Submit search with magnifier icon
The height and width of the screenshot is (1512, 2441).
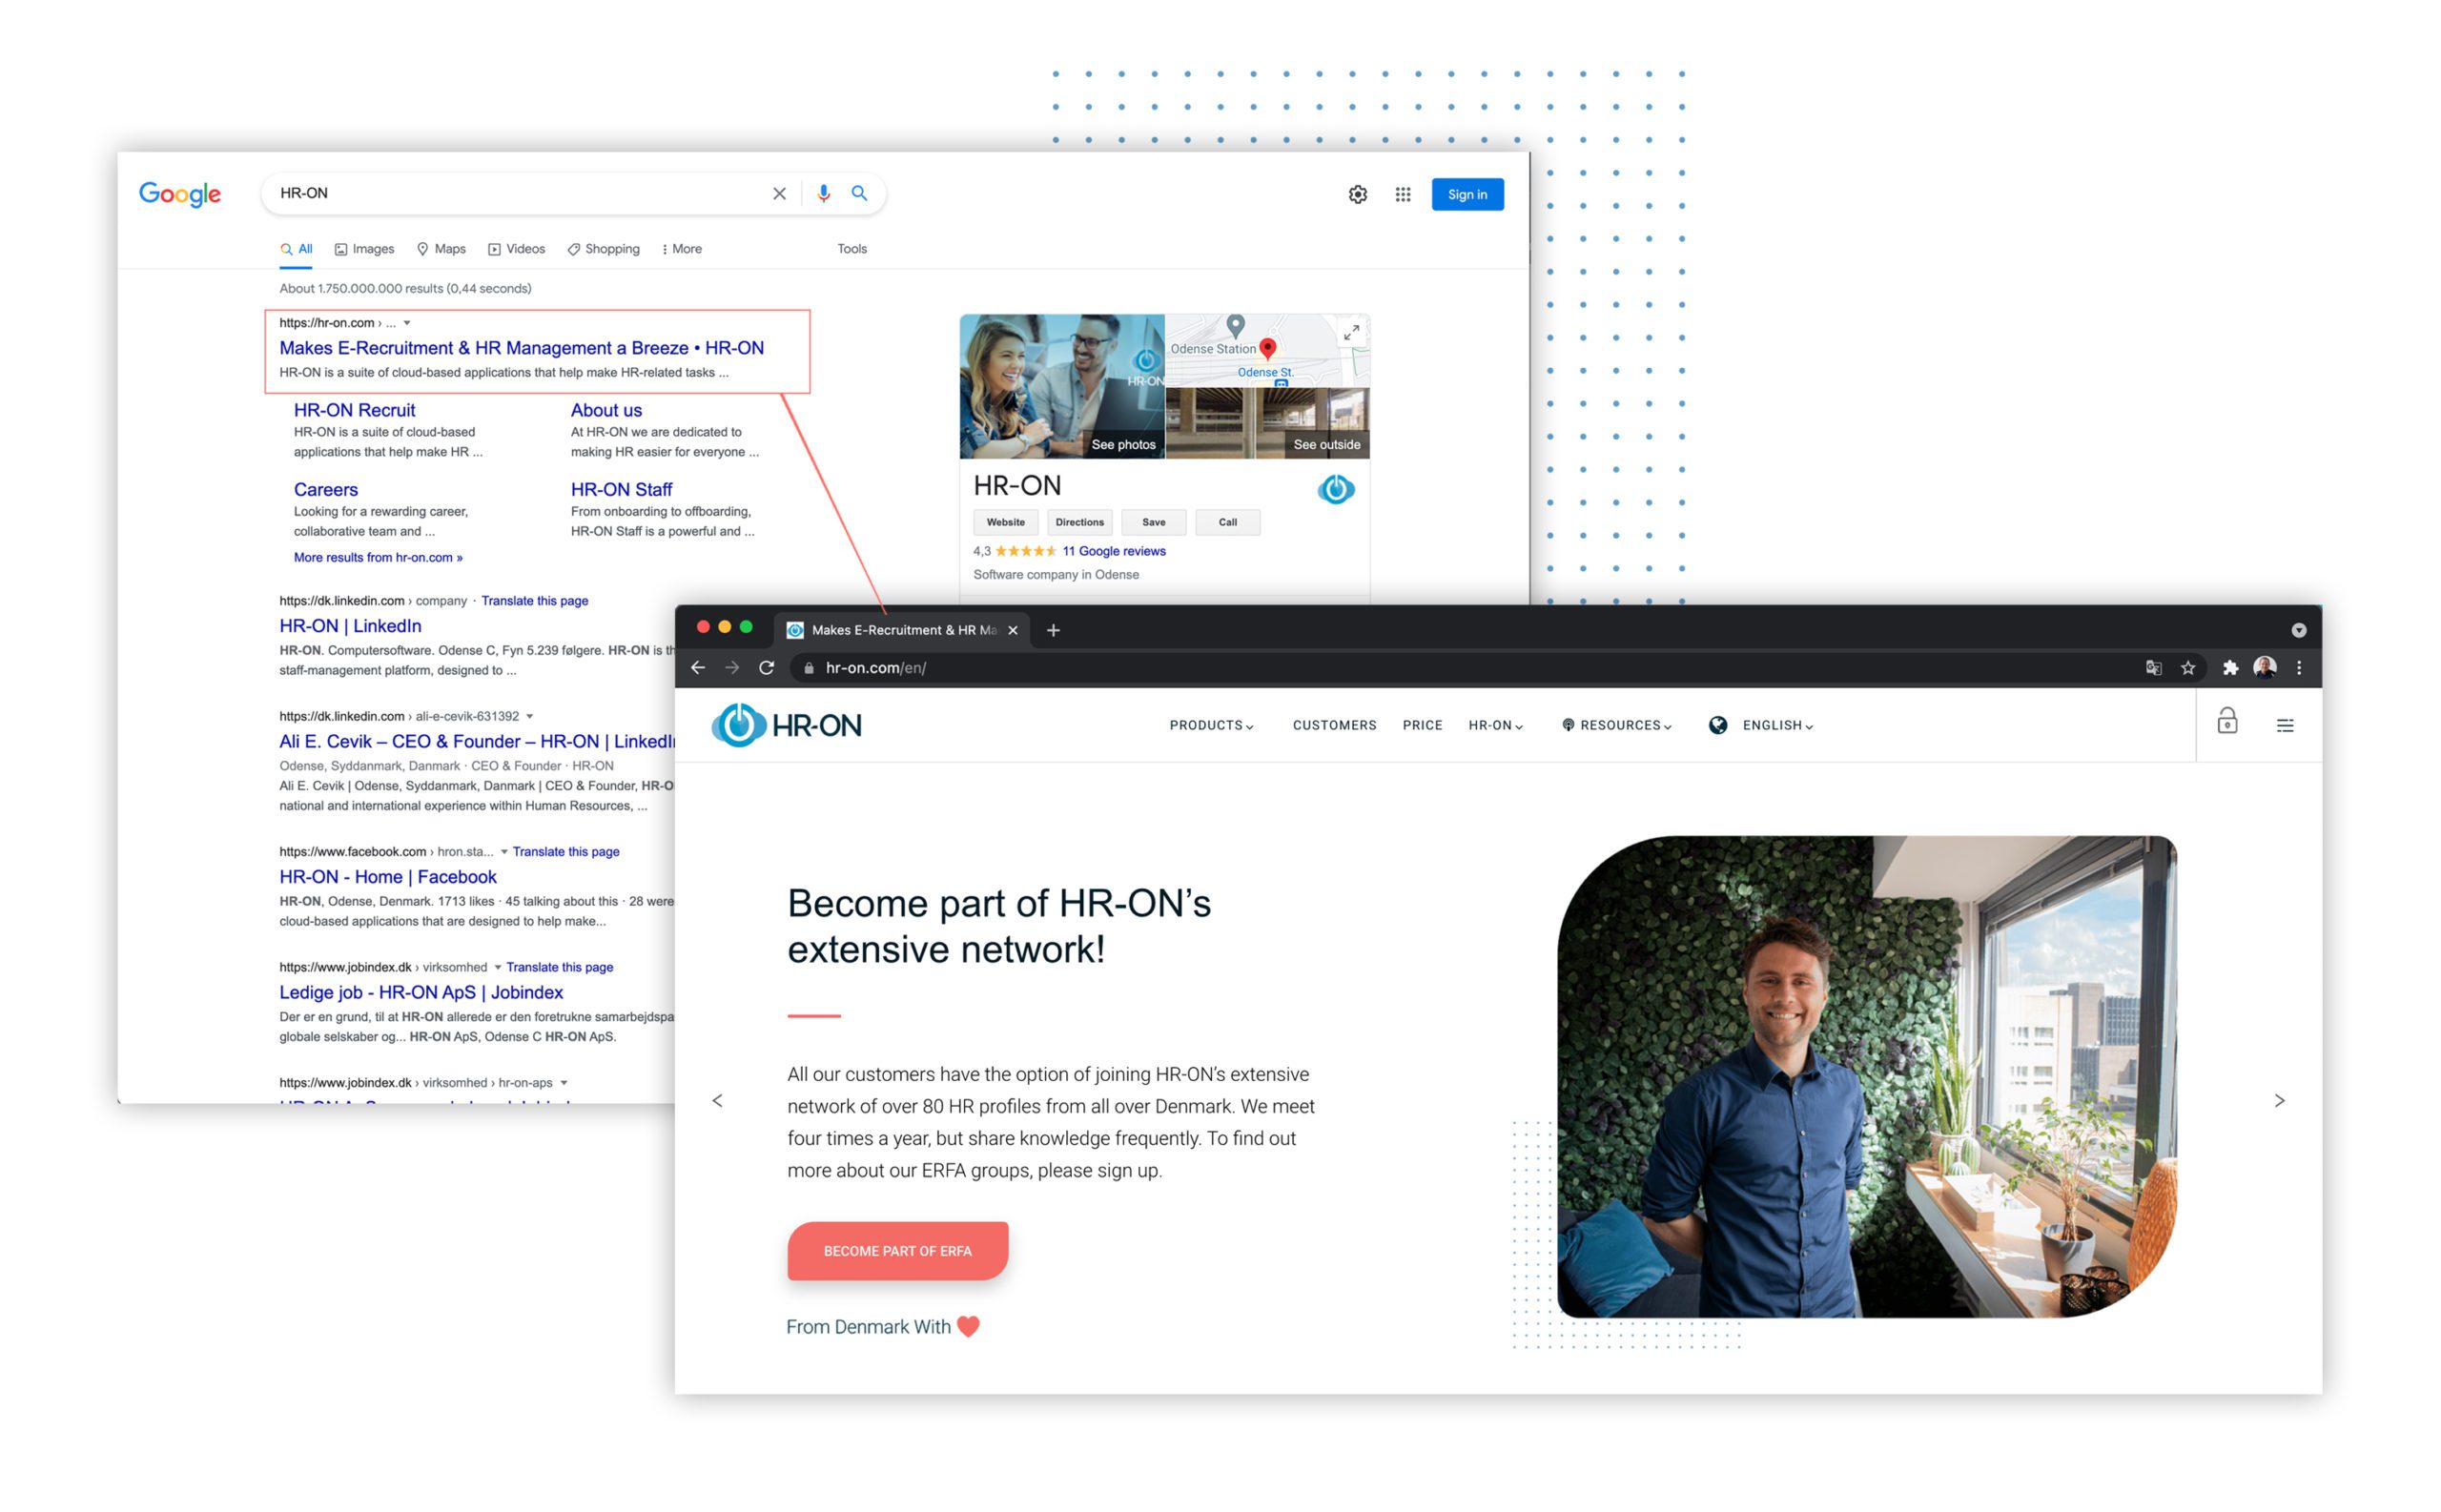[859, 193]
